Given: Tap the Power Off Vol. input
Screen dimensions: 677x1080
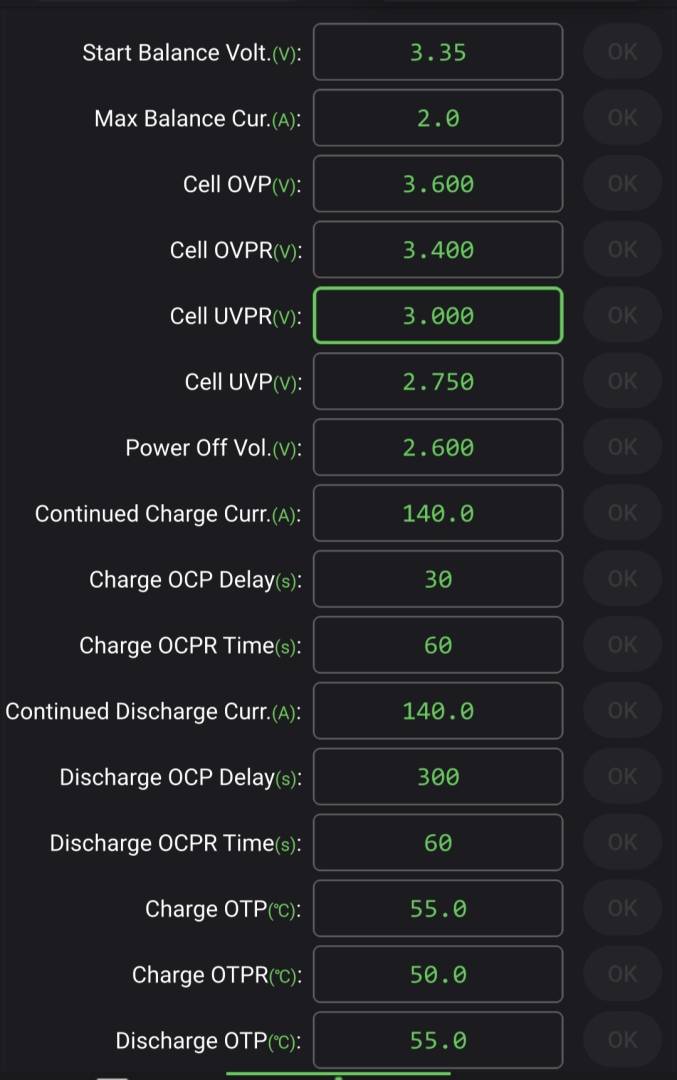Looking at the screenshot, I should [438, 447].
